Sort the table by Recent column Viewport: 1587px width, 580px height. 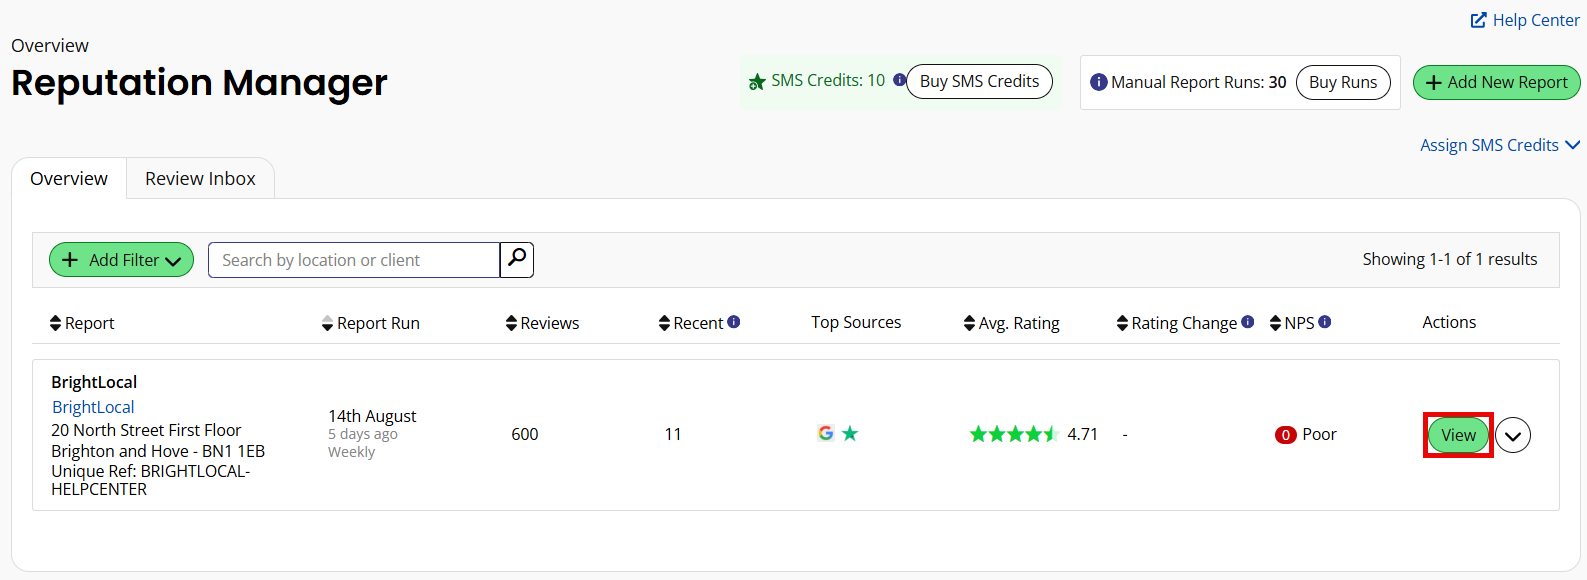691,323
